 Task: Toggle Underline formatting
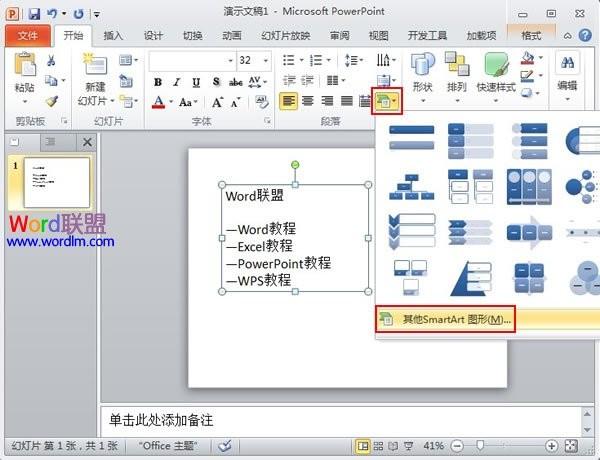(196, 82)
